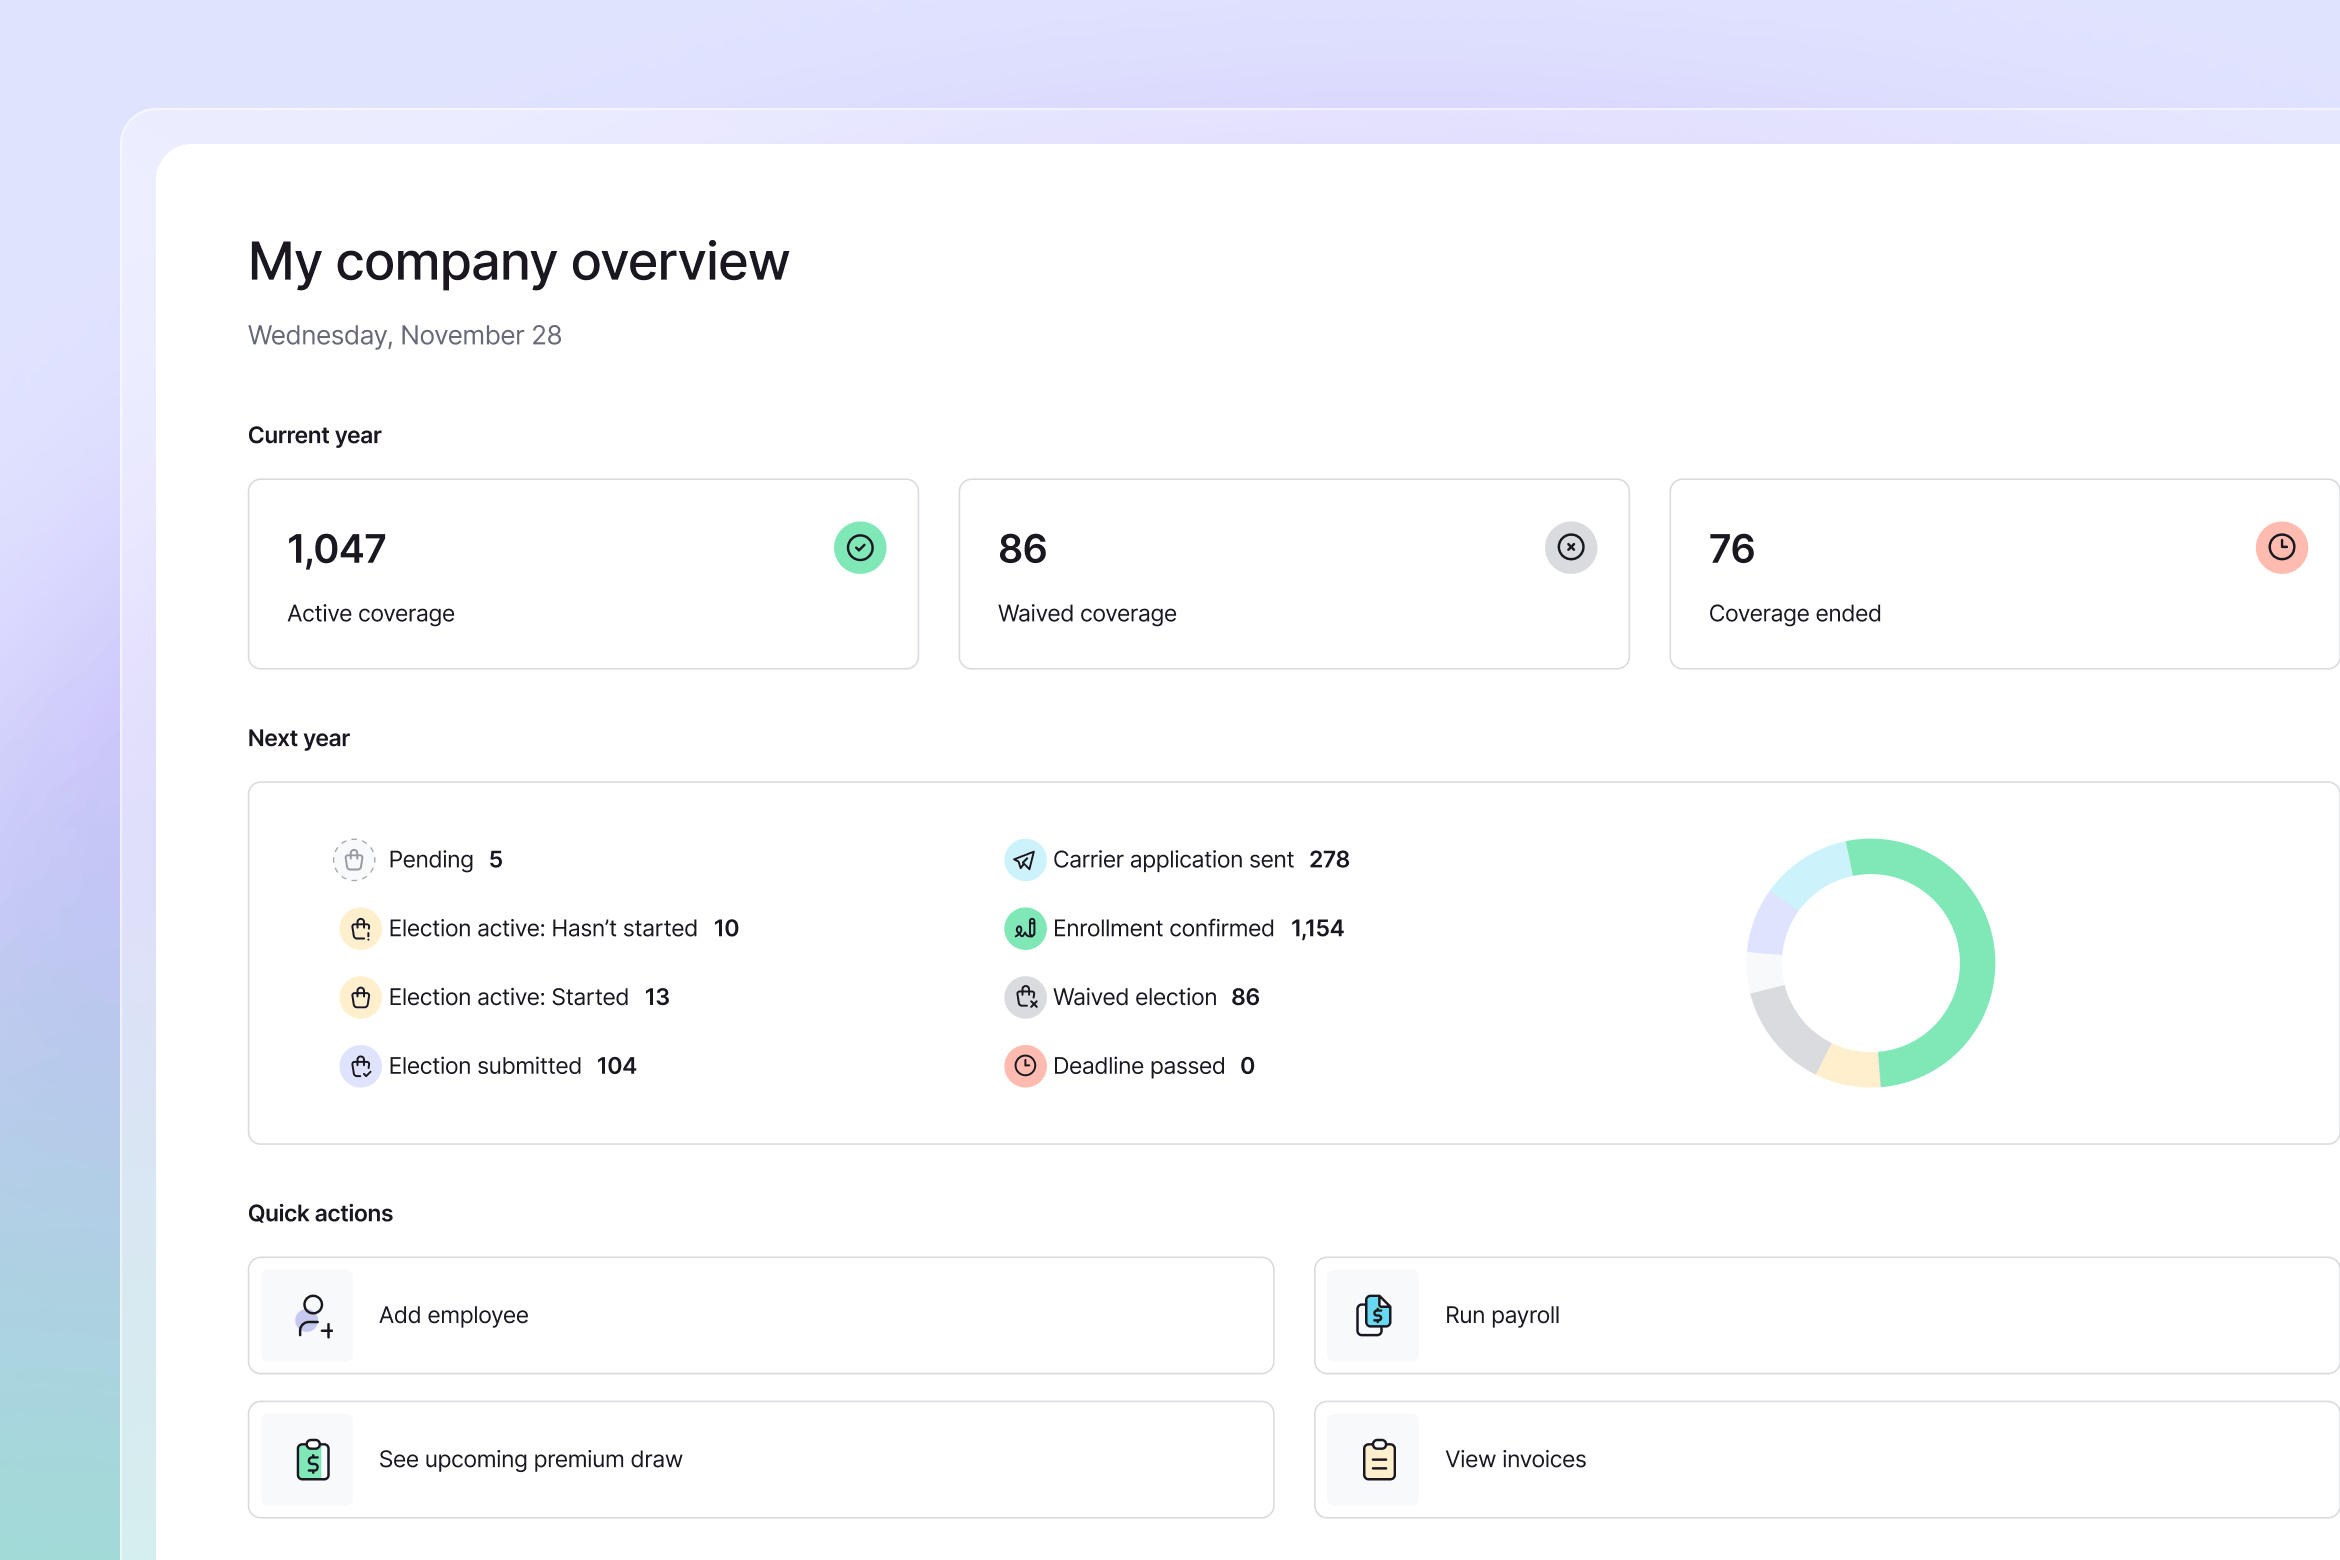Click the green checkmark Active coverage icon

(860, 548)
